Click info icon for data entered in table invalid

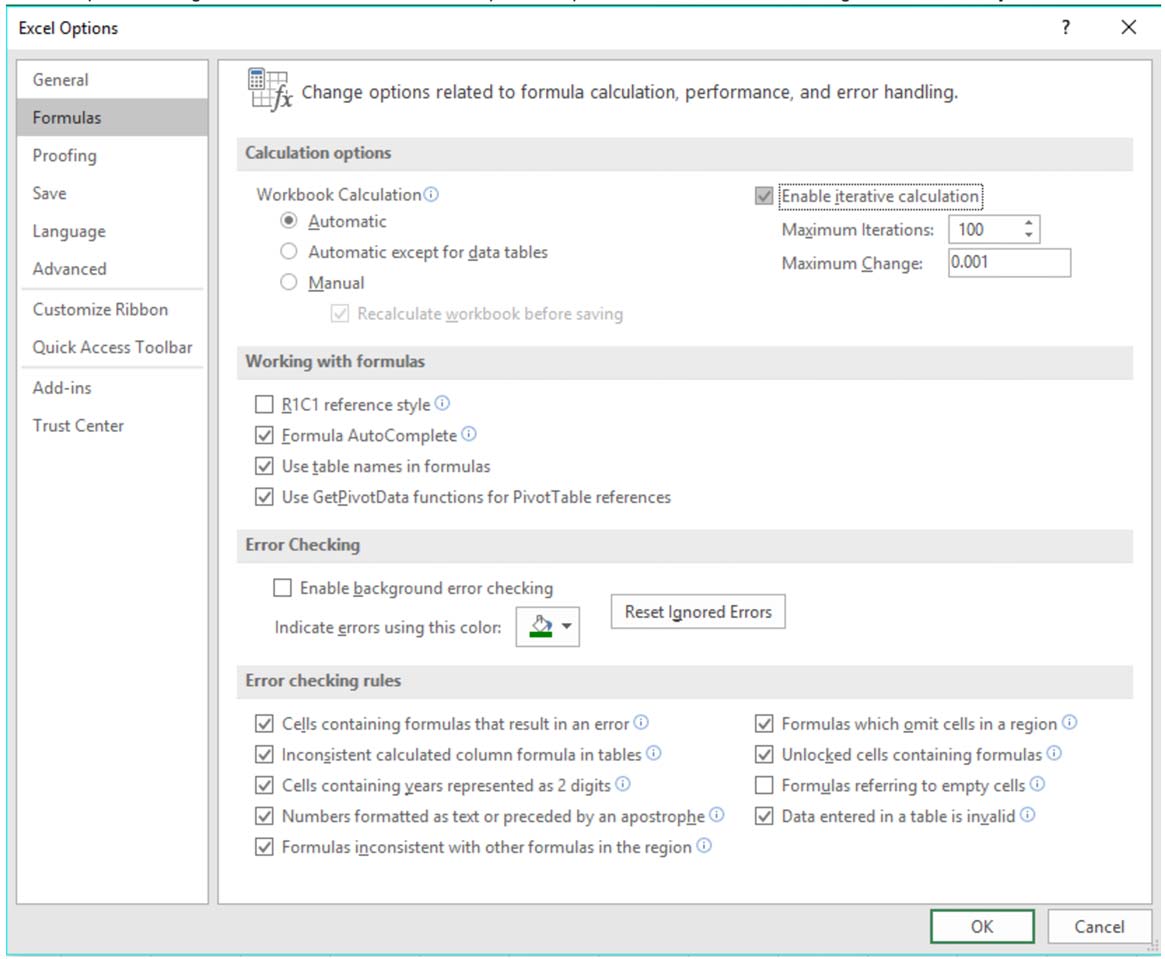1027,815
